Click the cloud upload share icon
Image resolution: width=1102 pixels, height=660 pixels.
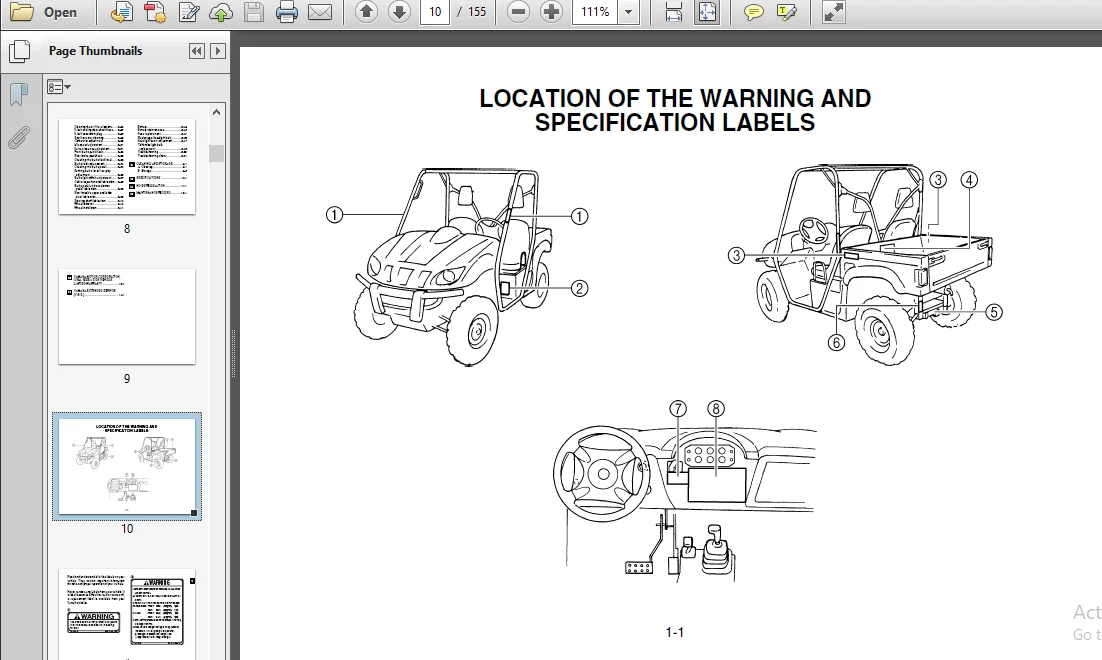pos(221,12)
